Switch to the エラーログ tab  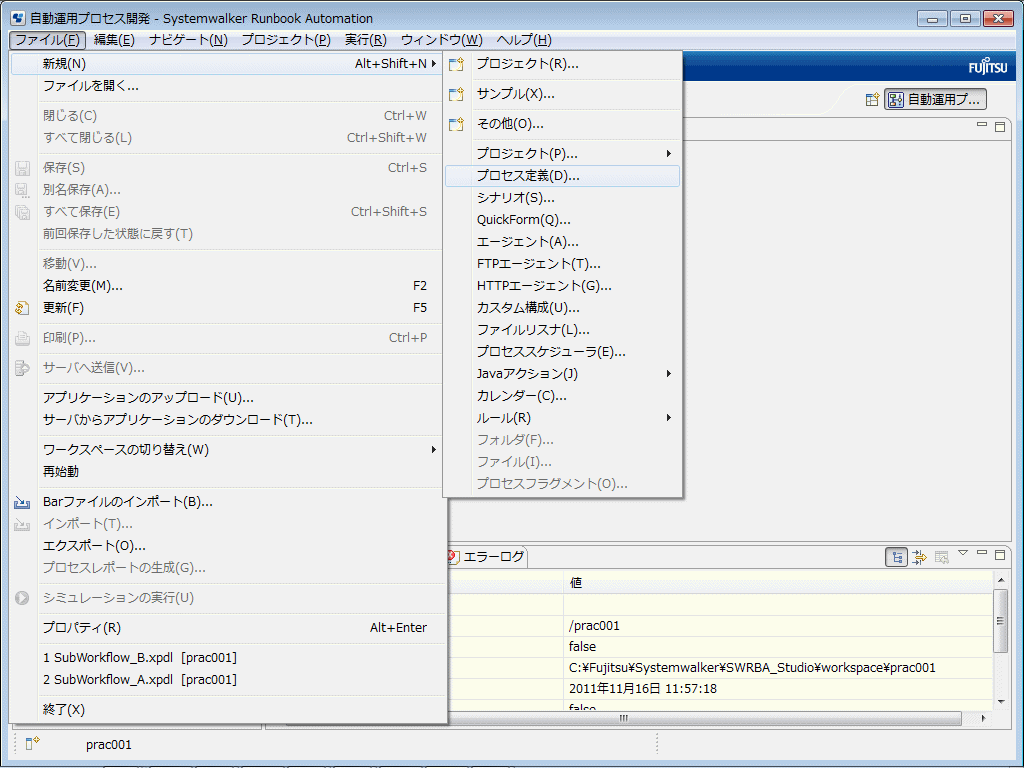[487, 556]
